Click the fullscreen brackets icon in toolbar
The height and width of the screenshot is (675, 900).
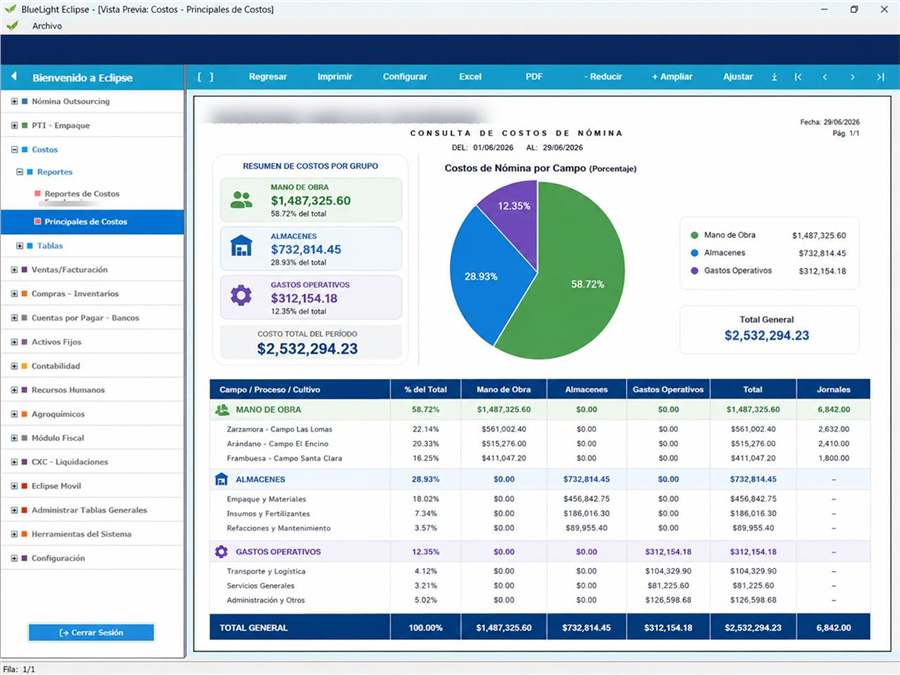coord(205,77)
